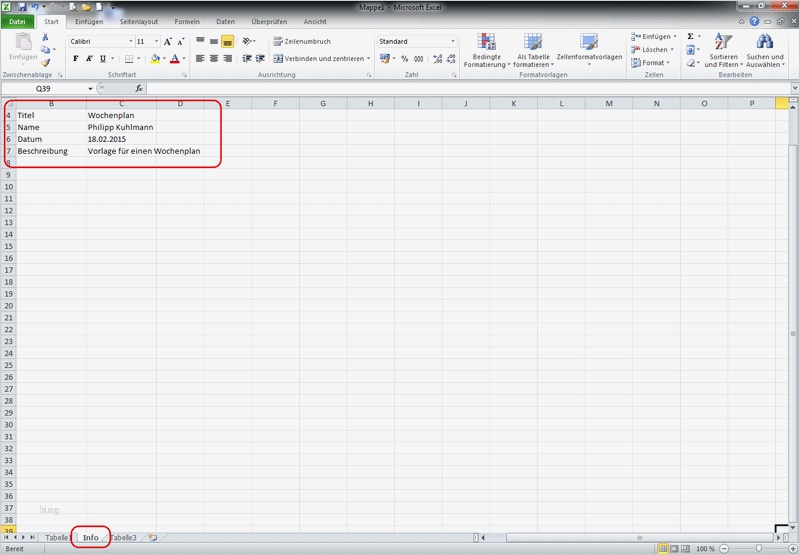Open the font size 11 dropdown
800x555 pixels.
[x=156, y=41]
